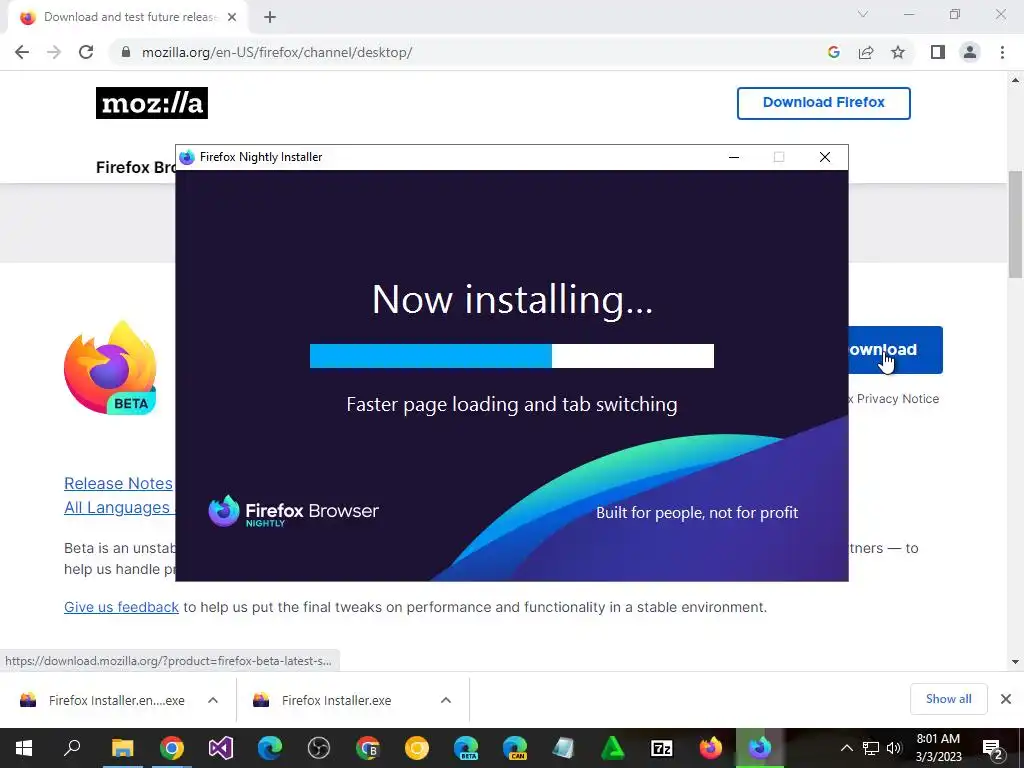Image resolution: width=1024 pixels, height=768 pixels.
Task: Open network settings tray icon
Action: click(871, 748)
